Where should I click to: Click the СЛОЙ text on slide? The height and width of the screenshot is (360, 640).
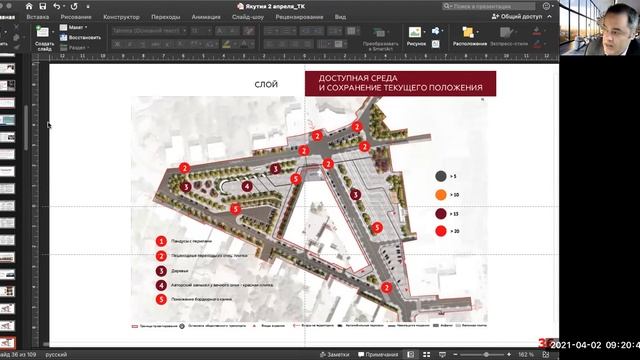click(266, 84)
